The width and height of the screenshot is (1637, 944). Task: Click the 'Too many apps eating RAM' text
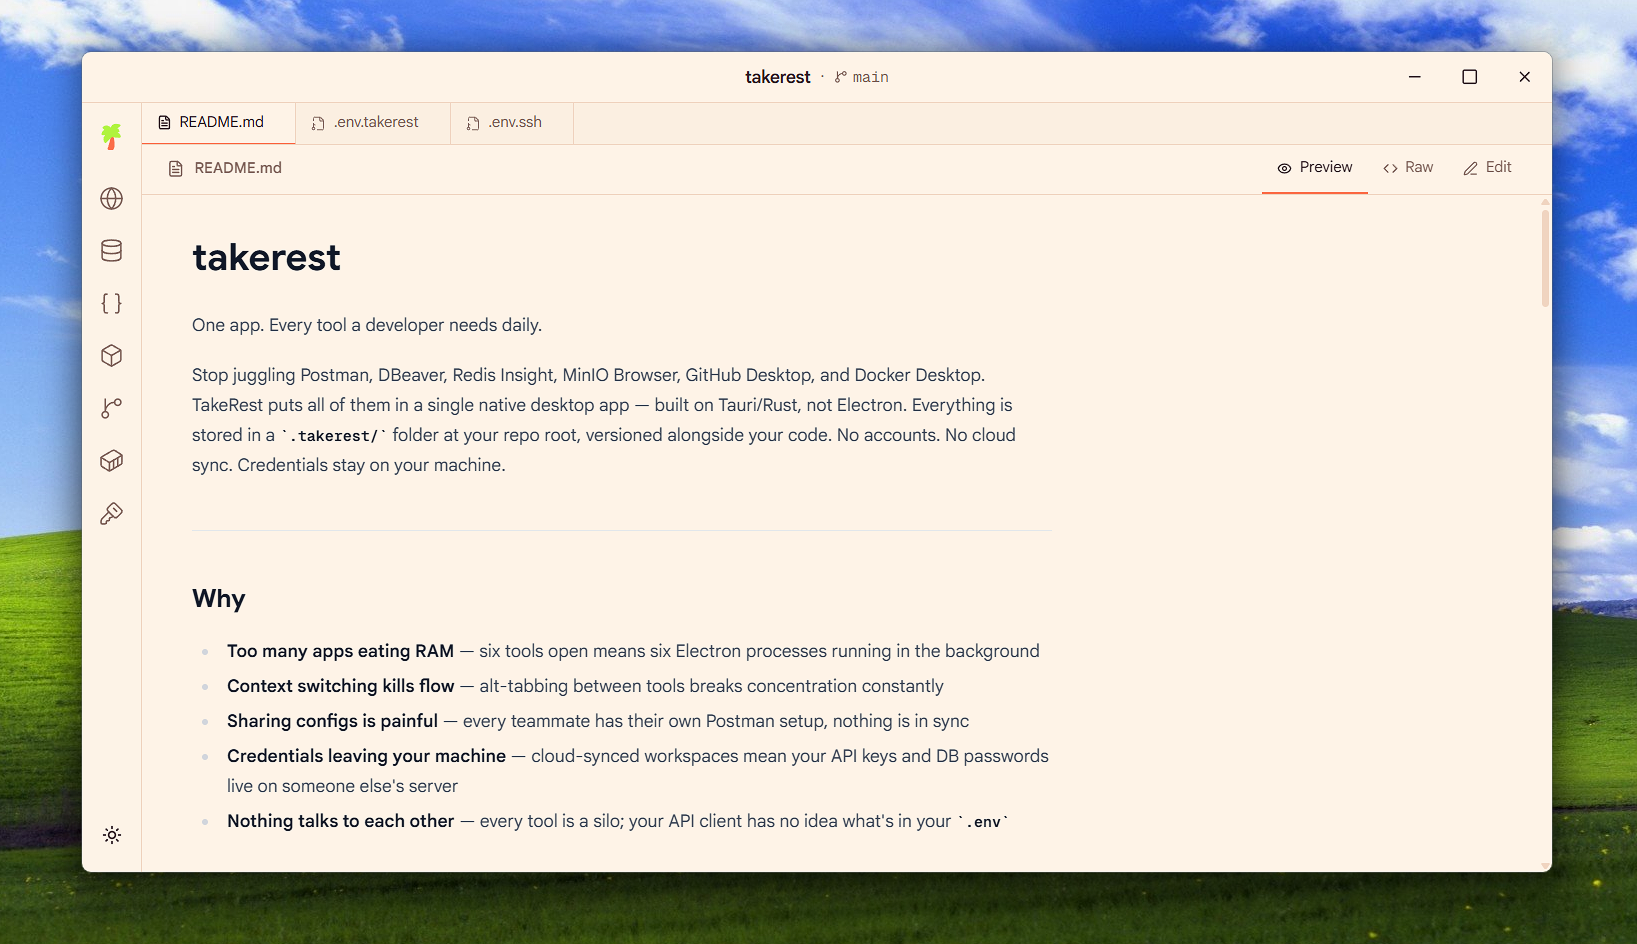pos(340,651)
